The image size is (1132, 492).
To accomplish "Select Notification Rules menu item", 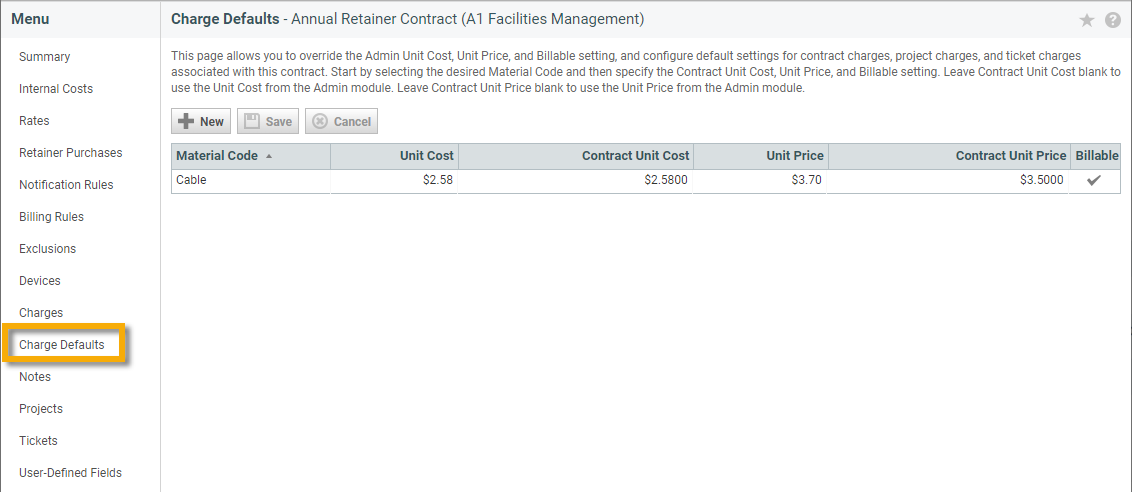I will point(66,184).
